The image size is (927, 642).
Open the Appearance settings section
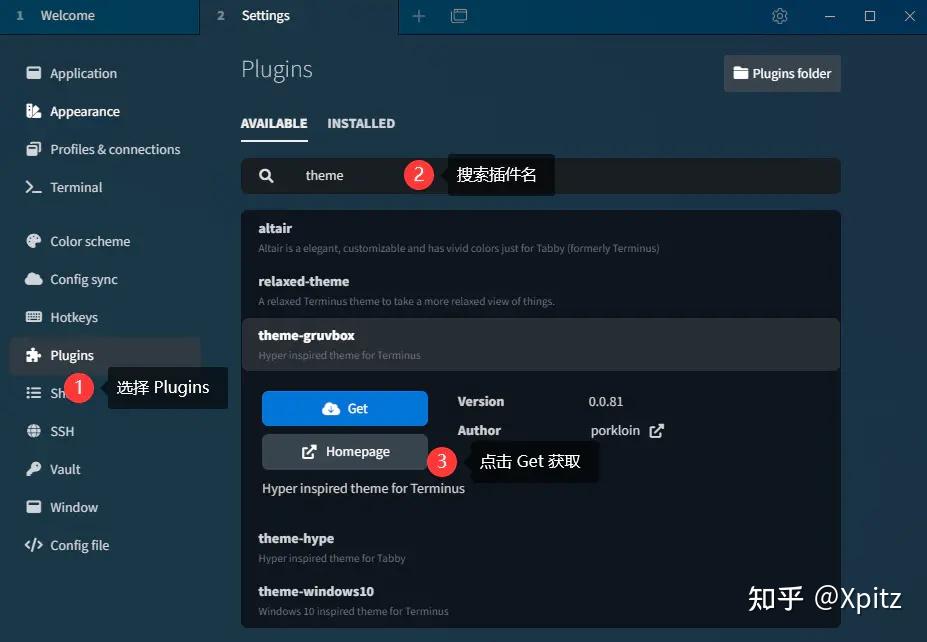coord(80,111)
